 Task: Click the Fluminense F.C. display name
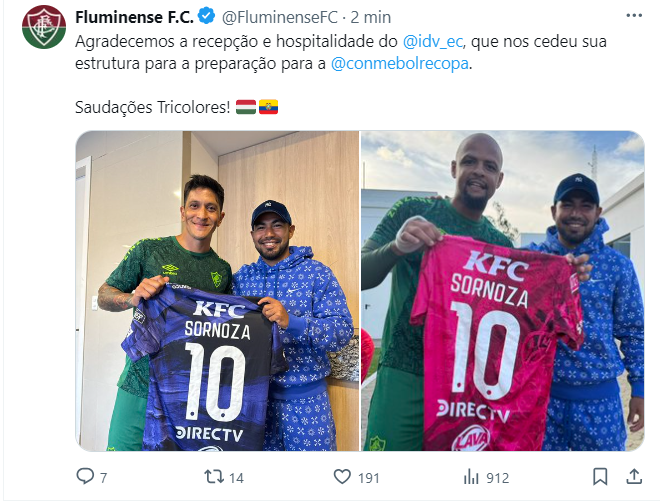point(134,17)
